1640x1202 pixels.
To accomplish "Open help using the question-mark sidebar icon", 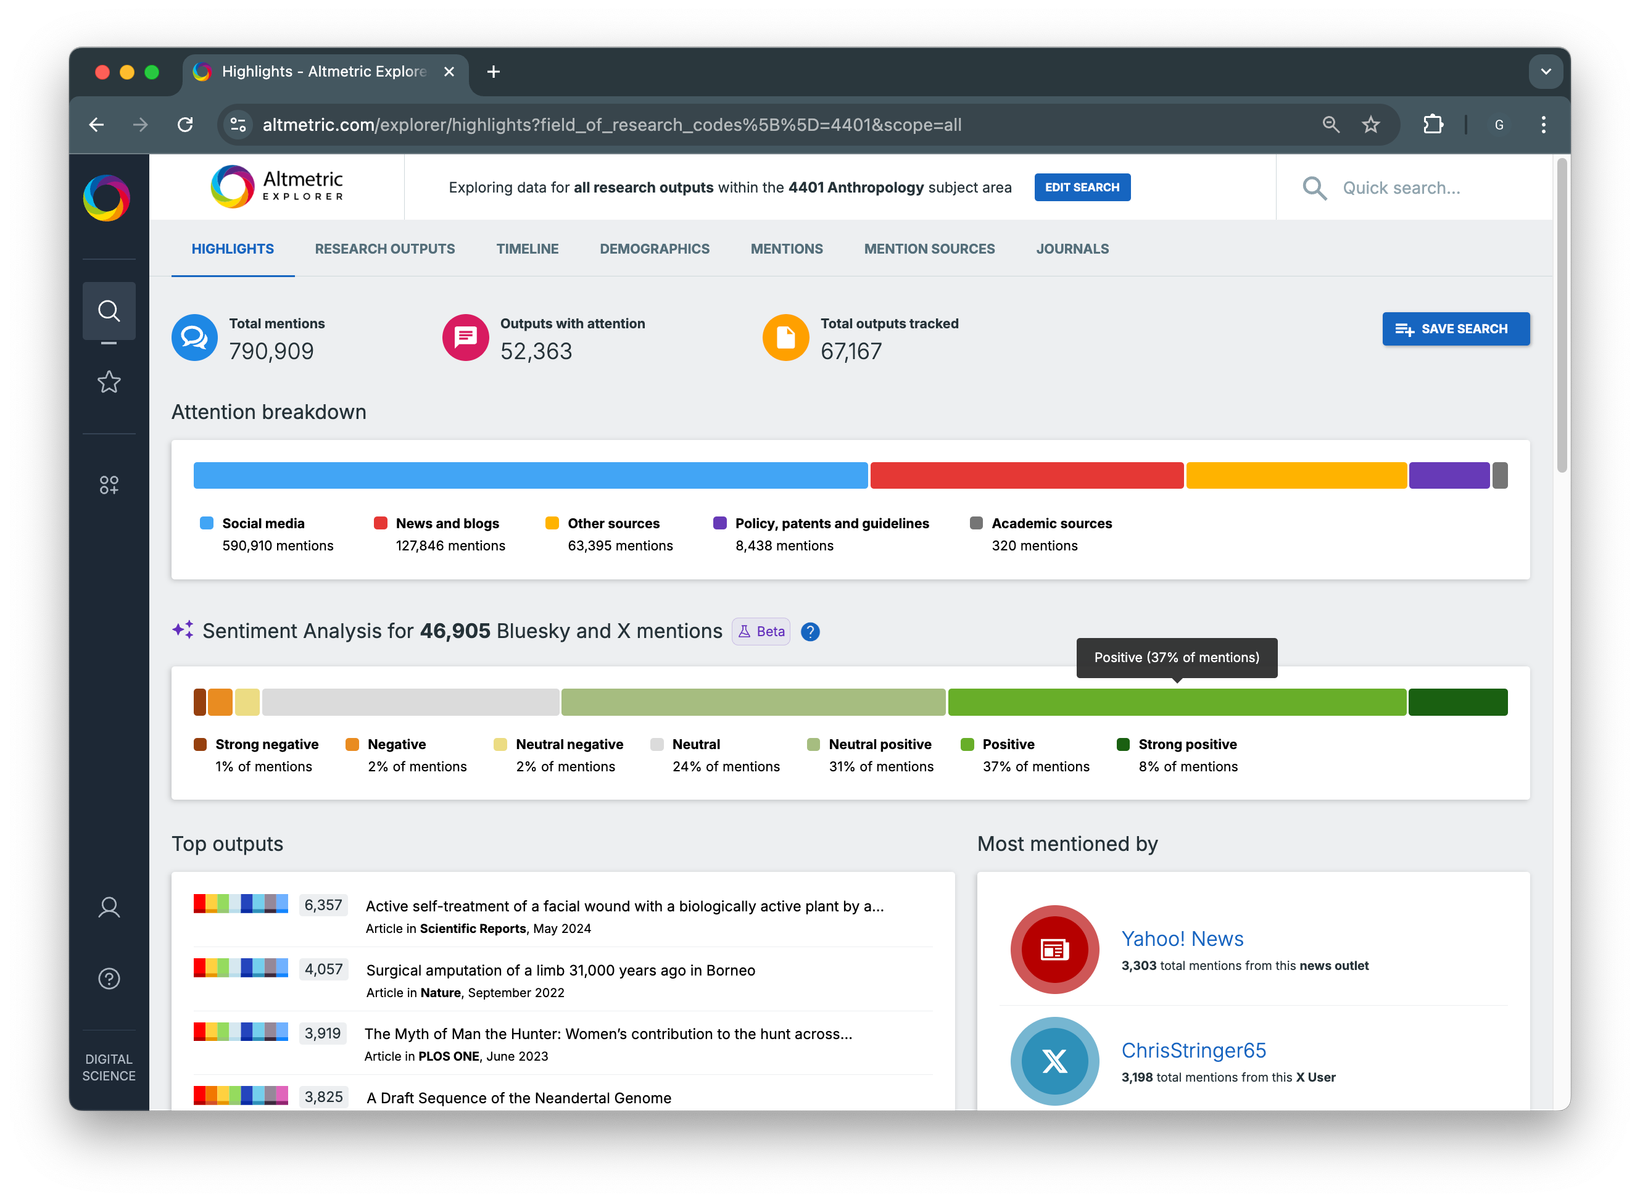I will (108, 978).
